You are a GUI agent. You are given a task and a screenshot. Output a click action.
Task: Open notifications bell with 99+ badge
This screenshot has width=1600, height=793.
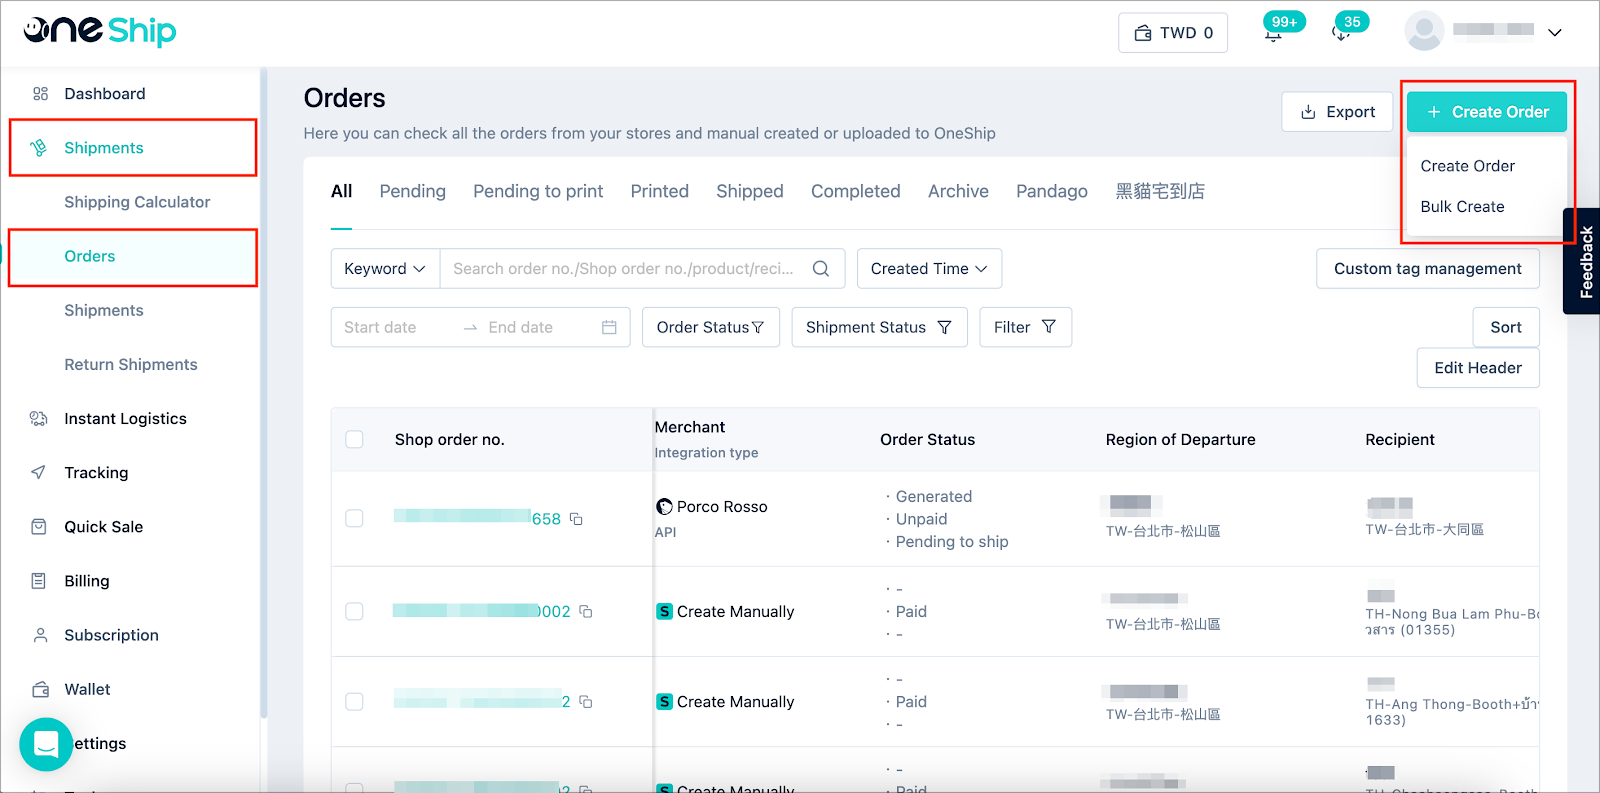coord(1274,33)
